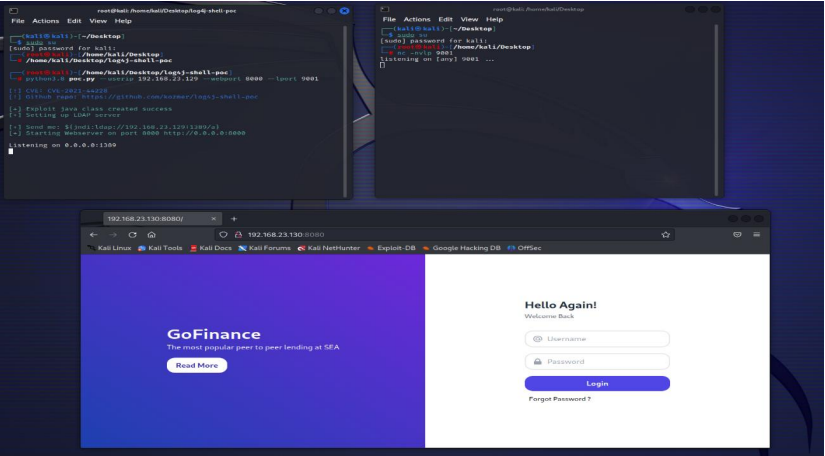Click the Pocket save icon
The image size is (825, 456).
pyautogui.click(x=737, y=235)
